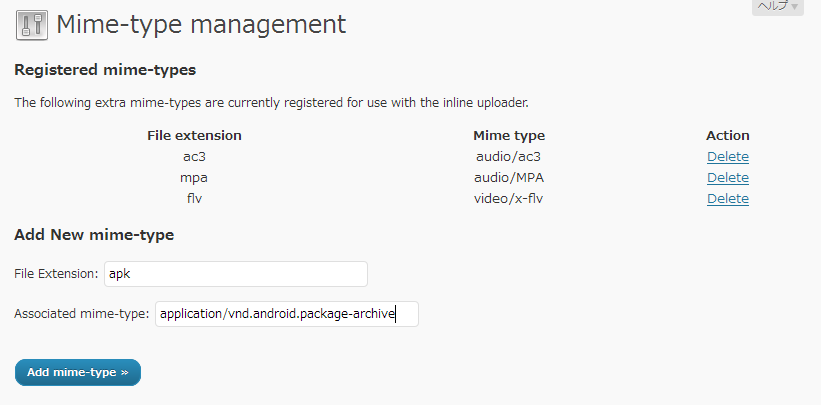Focus the Associated mime-type input field
The image size is (821, 405).
tap(287, 314)
